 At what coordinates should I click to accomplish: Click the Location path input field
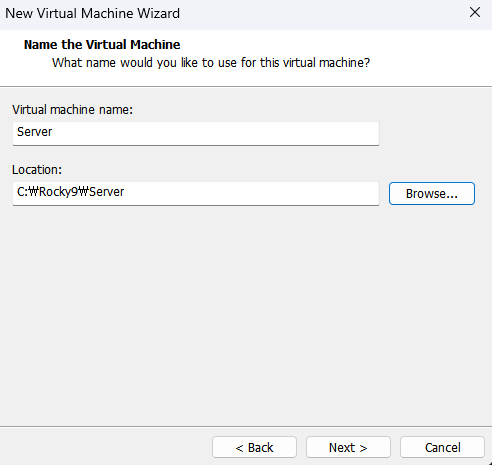pos(196,193)
